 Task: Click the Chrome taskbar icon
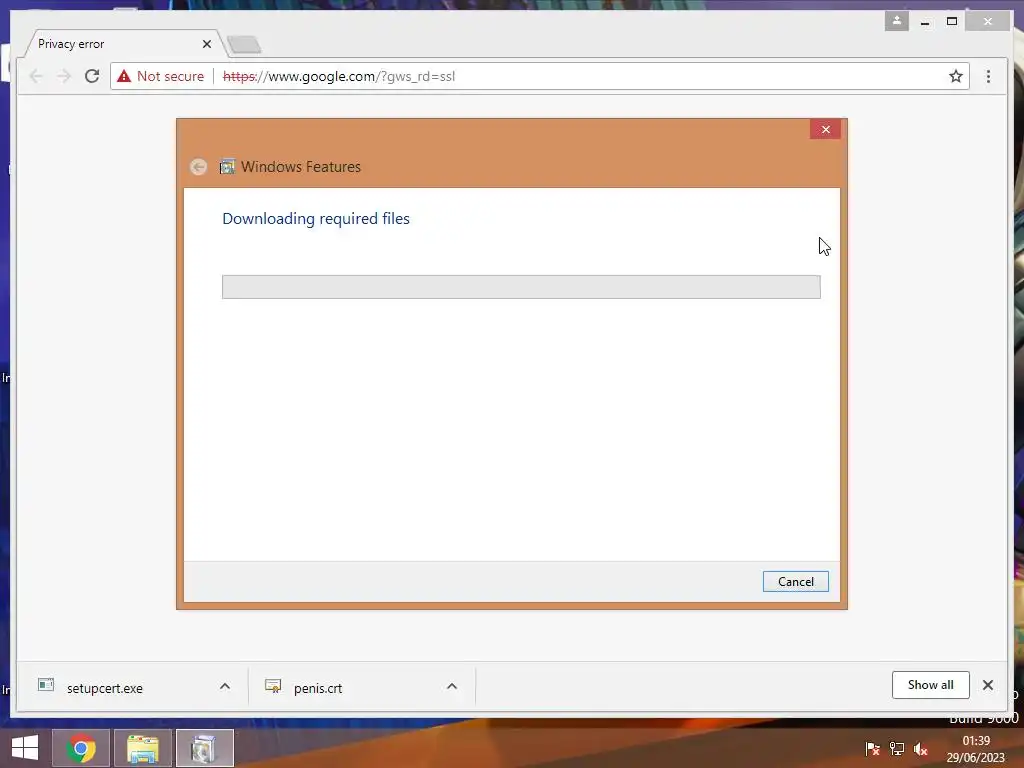coord(81,748)
